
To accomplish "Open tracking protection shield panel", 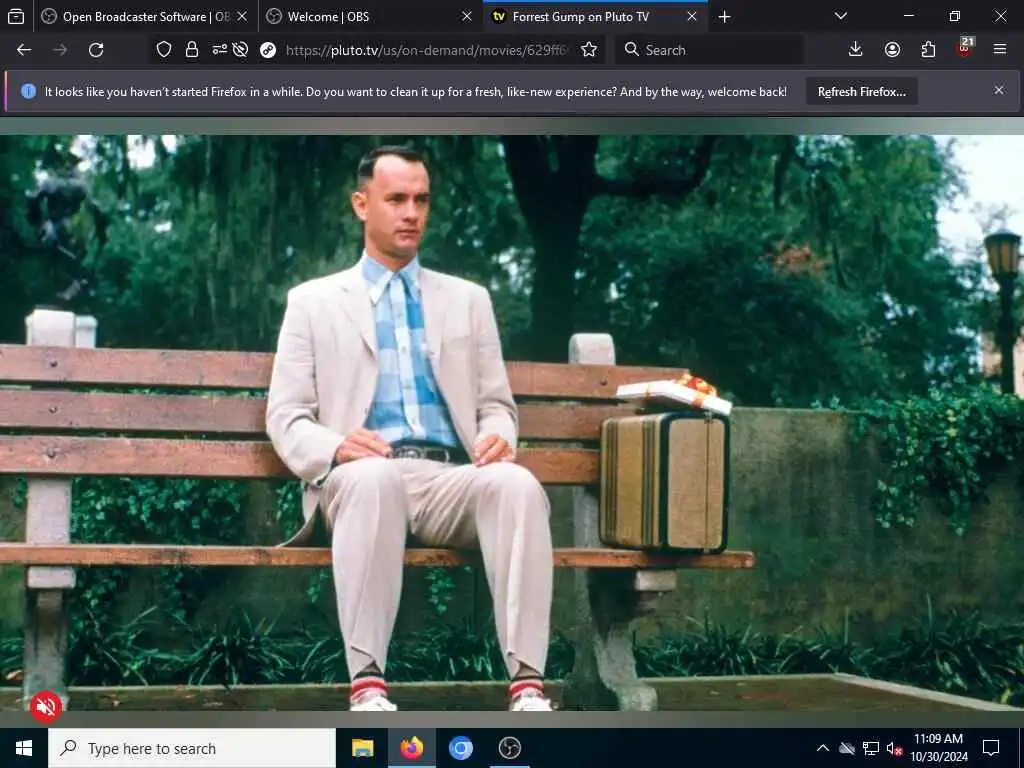I will coord(163,50).
